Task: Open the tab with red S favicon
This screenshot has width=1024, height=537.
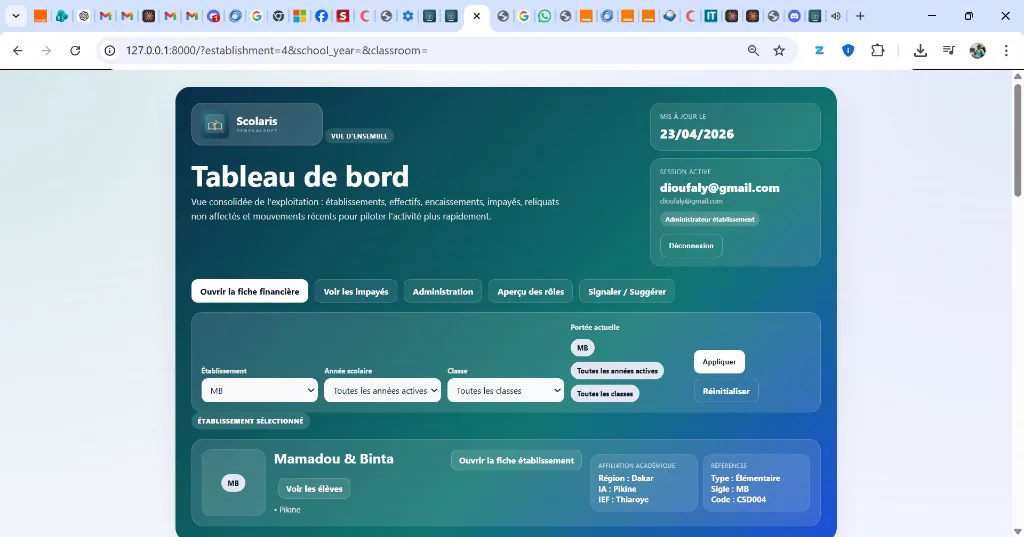Action: pos(343,16)
